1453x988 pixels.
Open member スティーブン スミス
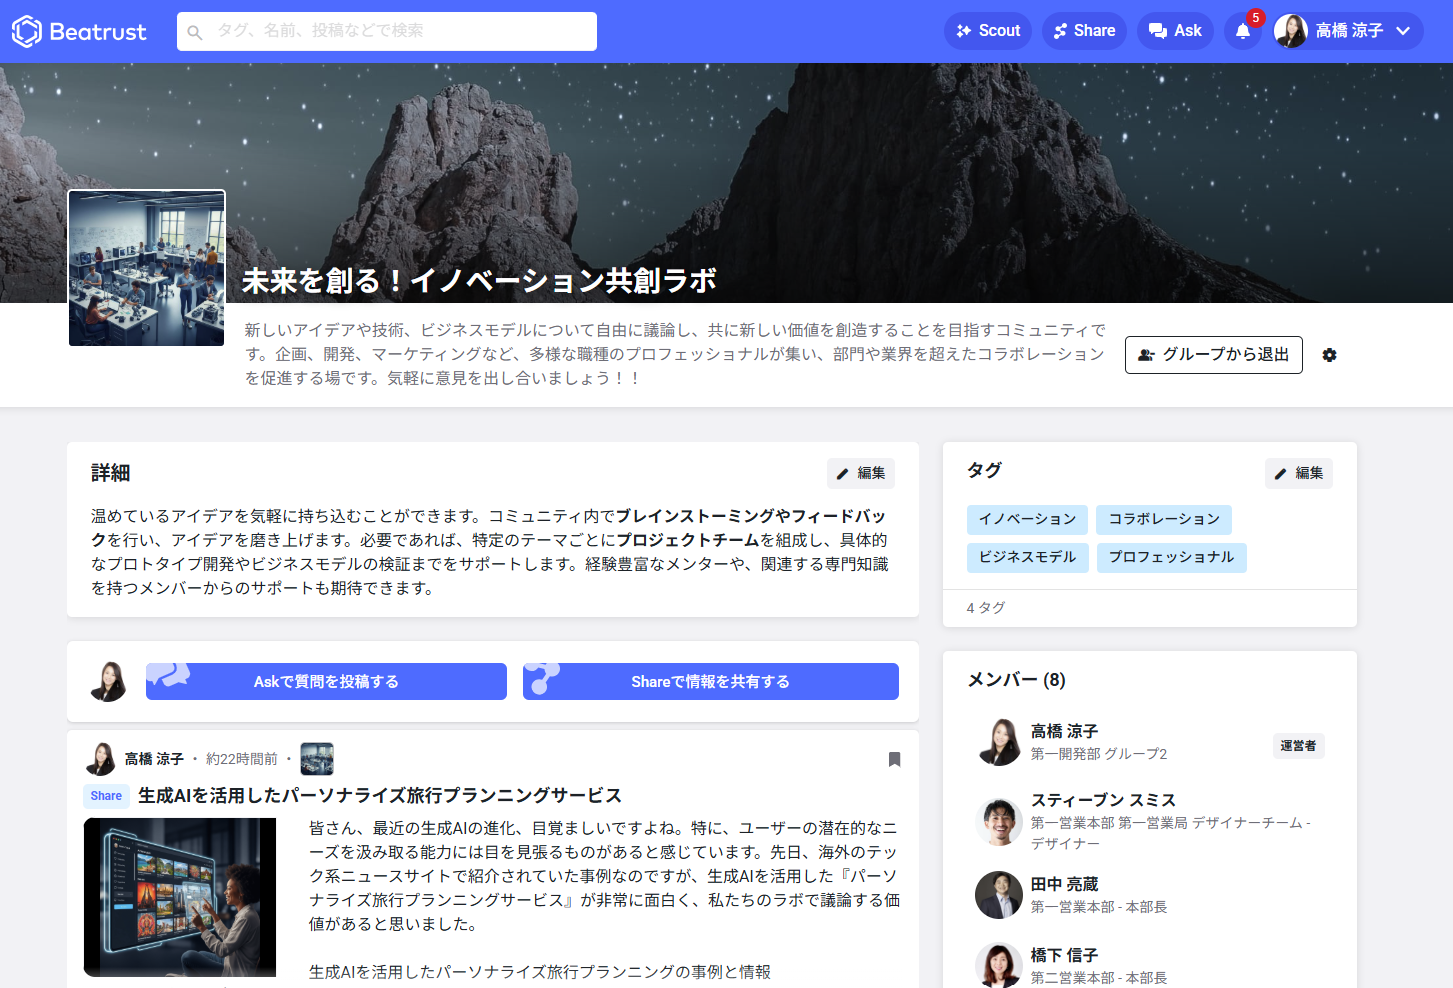[x=1103, y=800]
